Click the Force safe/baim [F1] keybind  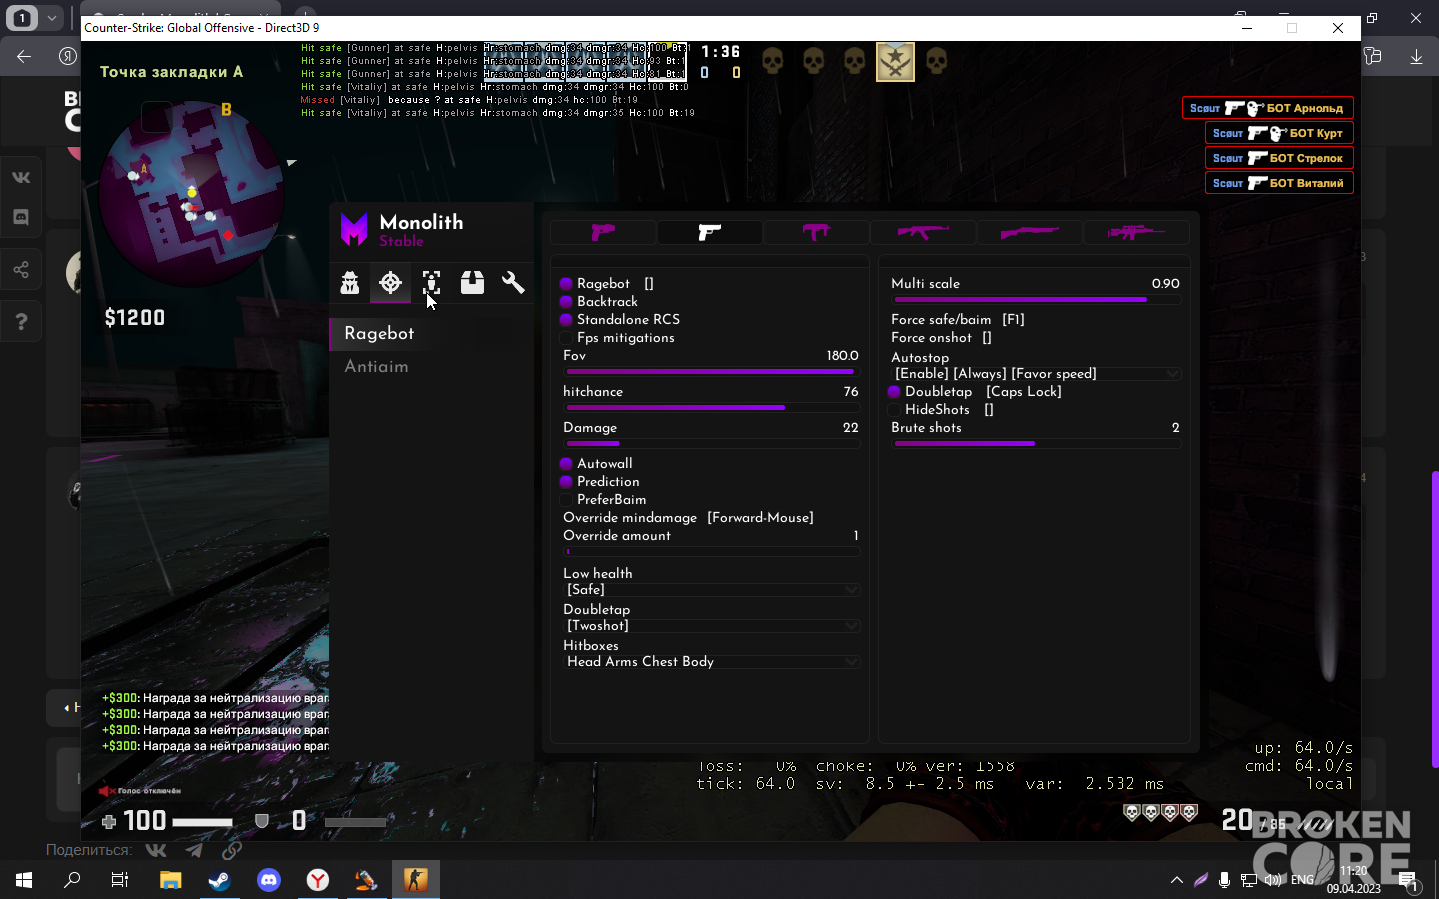(1014, 320)
